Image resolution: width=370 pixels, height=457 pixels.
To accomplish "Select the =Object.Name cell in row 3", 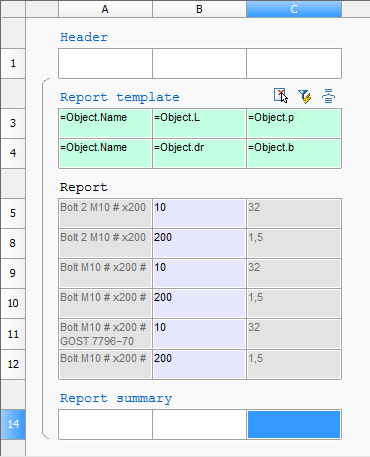I will [x=105, y=123].
